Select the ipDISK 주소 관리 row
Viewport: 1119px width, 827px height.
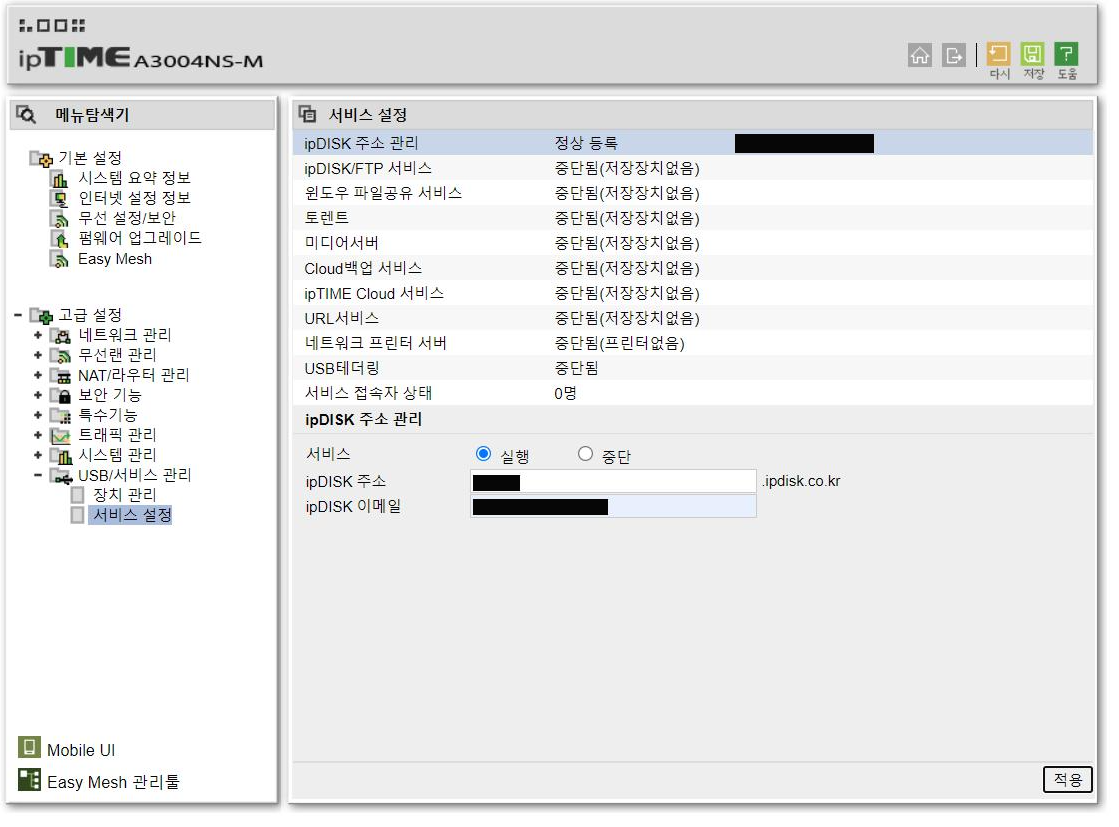pos(692,143)
